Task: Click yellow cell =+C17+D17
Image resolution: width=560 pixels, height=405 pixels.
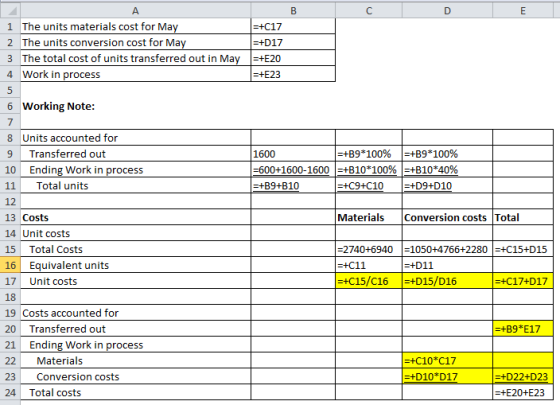Action: click(x=523, y=281)
